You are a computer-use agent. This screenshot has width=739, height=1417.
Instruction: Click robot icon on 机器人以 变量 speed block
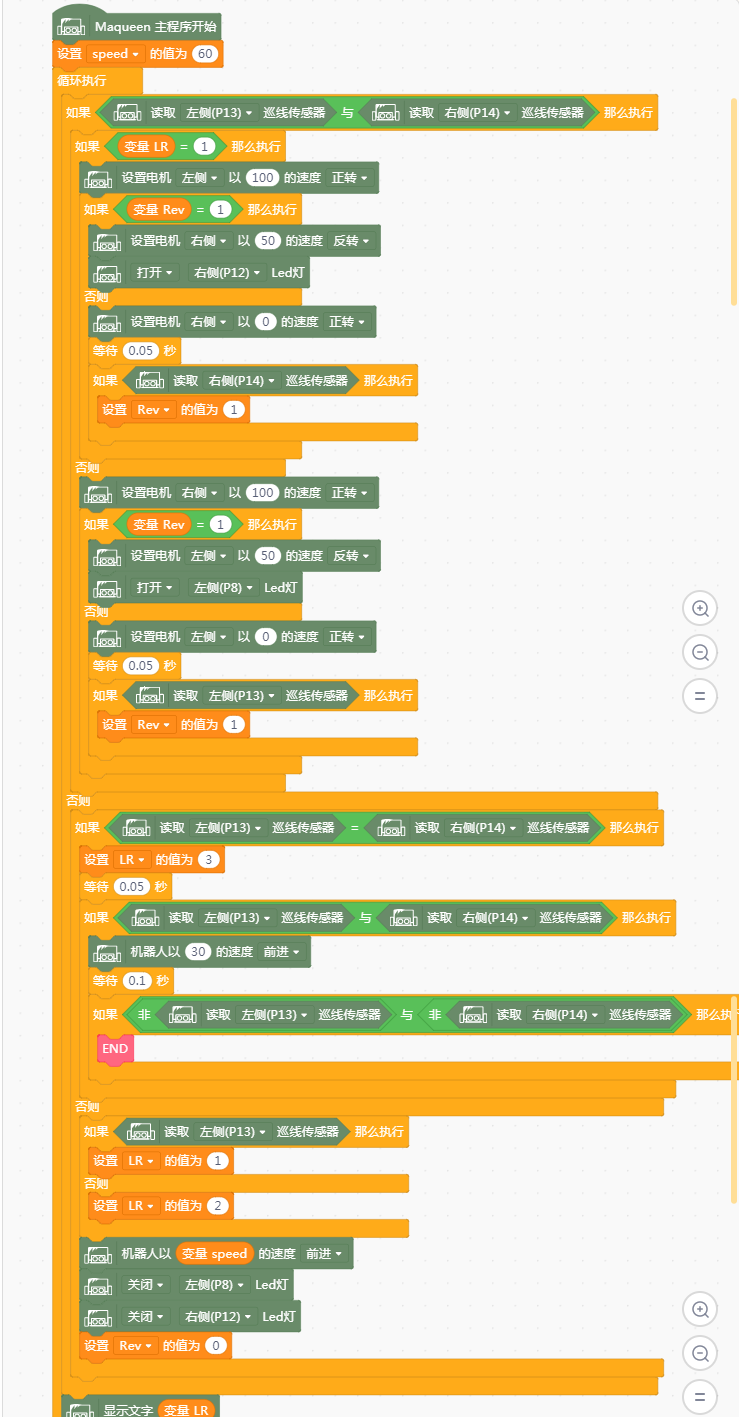[99, 1254]
